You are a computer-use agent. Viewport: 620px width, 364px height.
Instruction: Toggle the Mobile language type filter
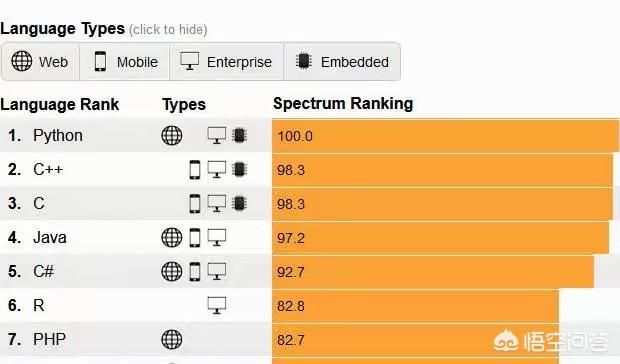coord(125,62)
